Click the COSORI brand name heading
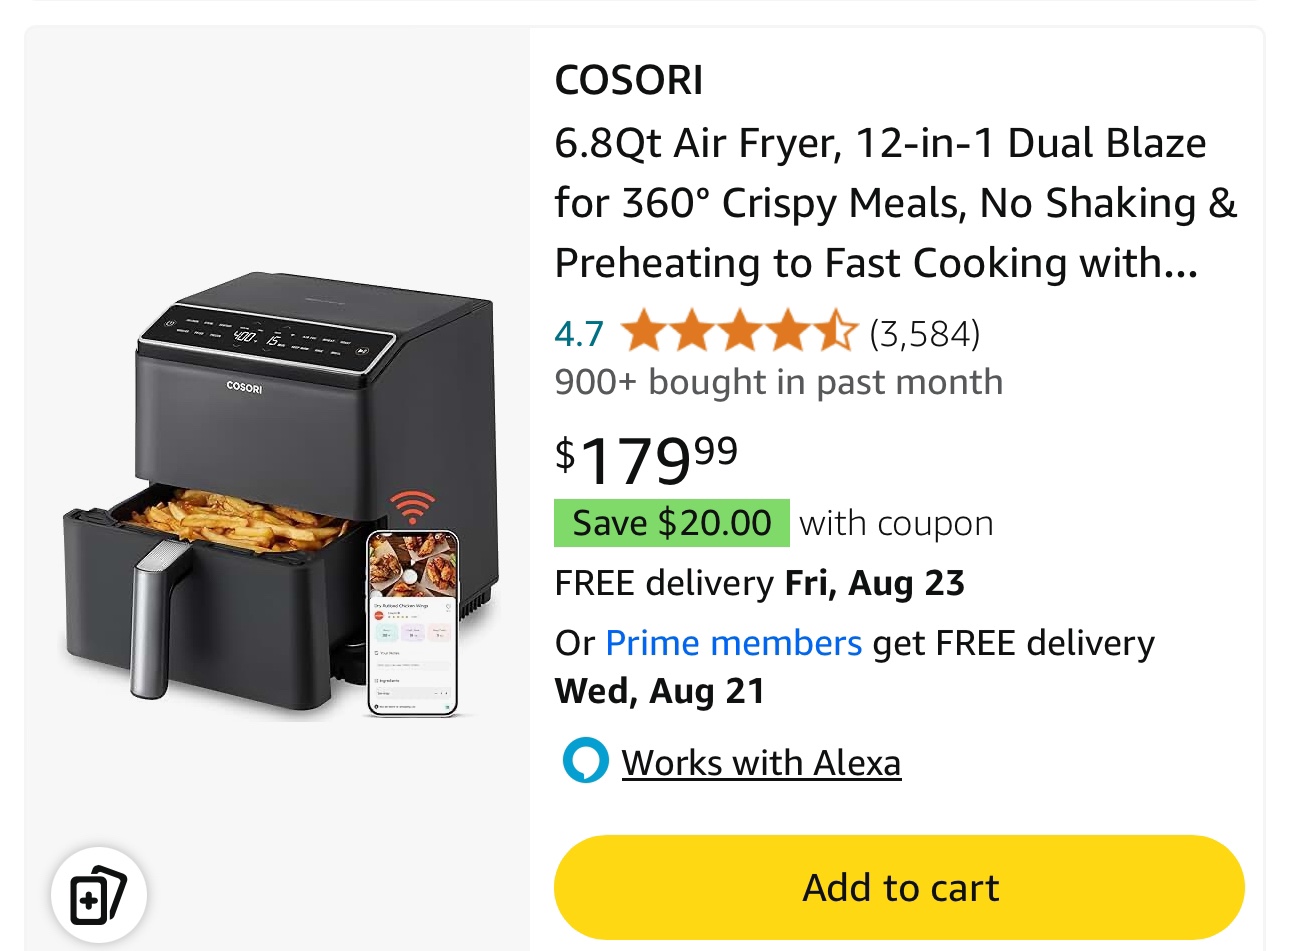 [629, 80]
